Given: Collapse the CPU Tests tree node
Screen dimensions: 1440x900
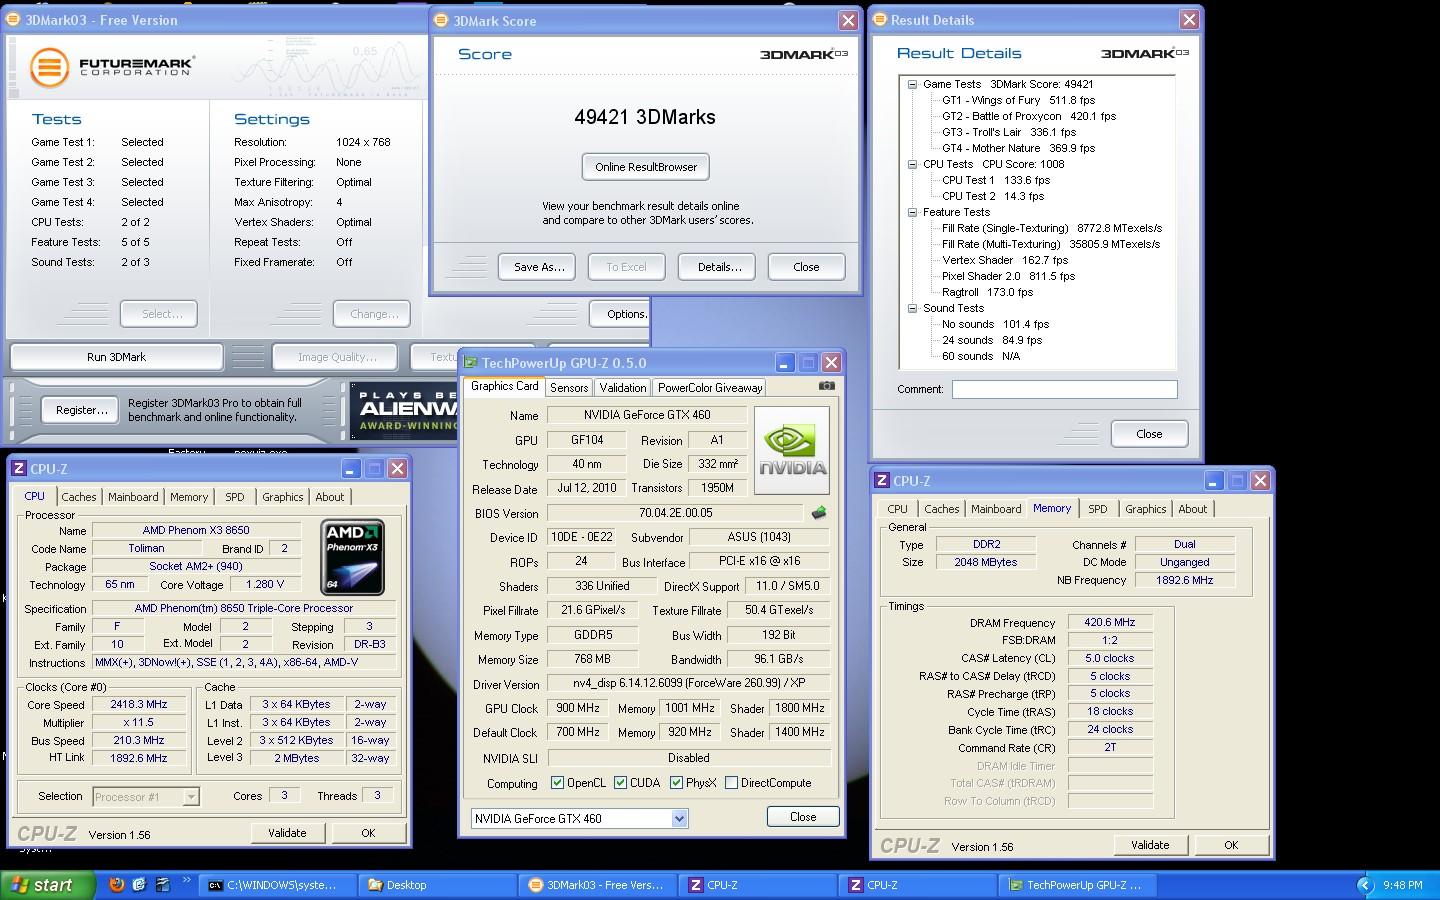Looking at the screenshot, I should tap(912, 165).
